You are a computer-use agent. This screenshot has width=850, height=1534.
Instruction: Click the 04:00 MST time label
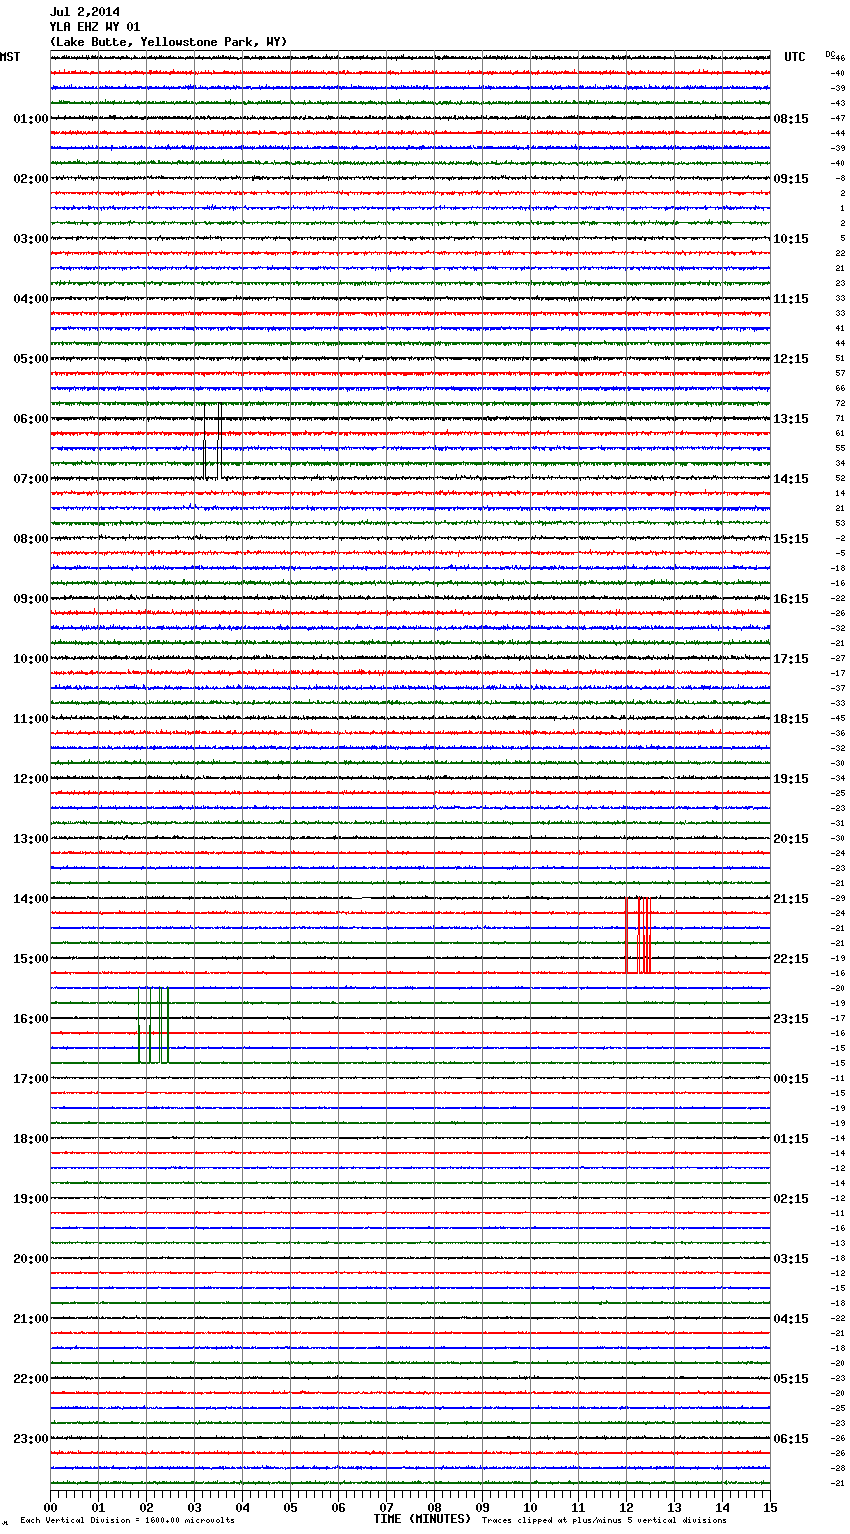[31, 299]
